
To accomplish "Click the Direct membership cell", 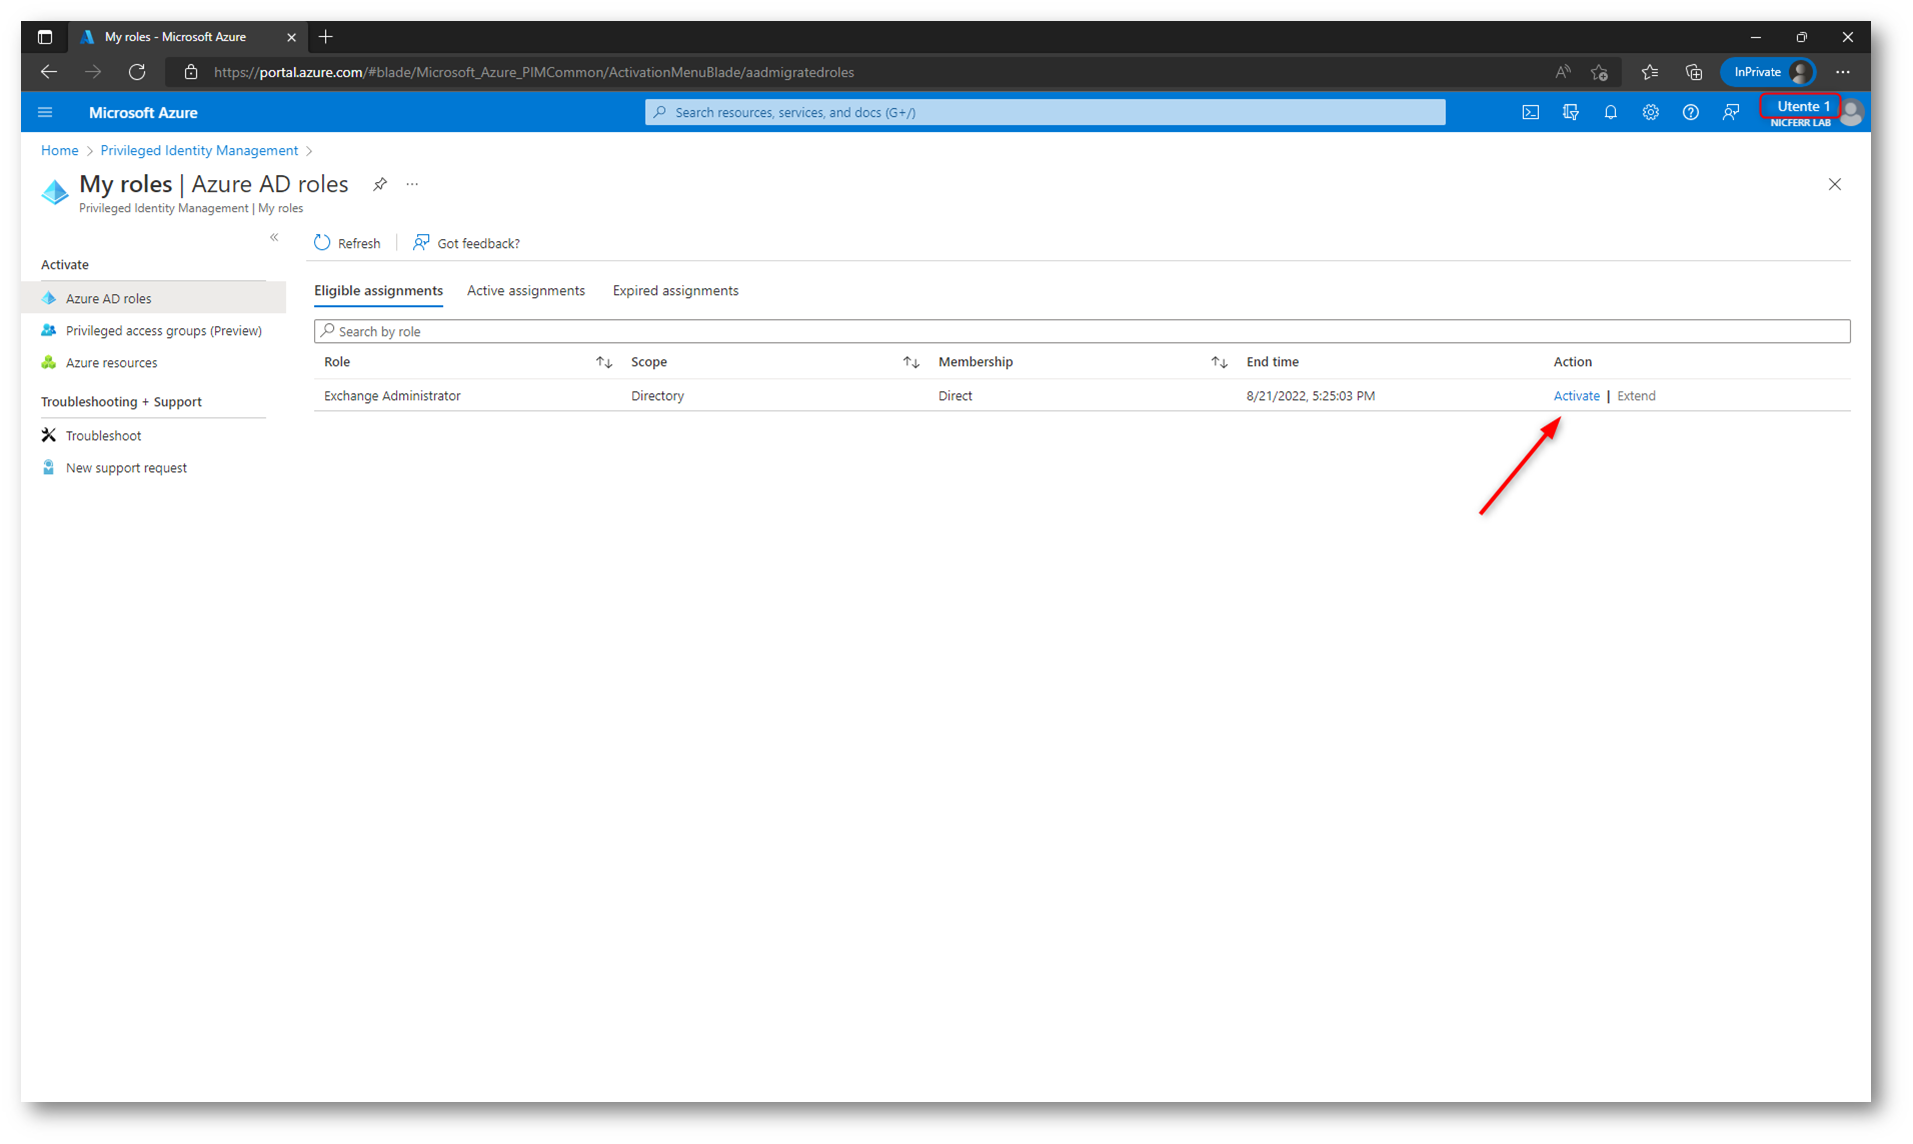I will click(x=955, y=395).
